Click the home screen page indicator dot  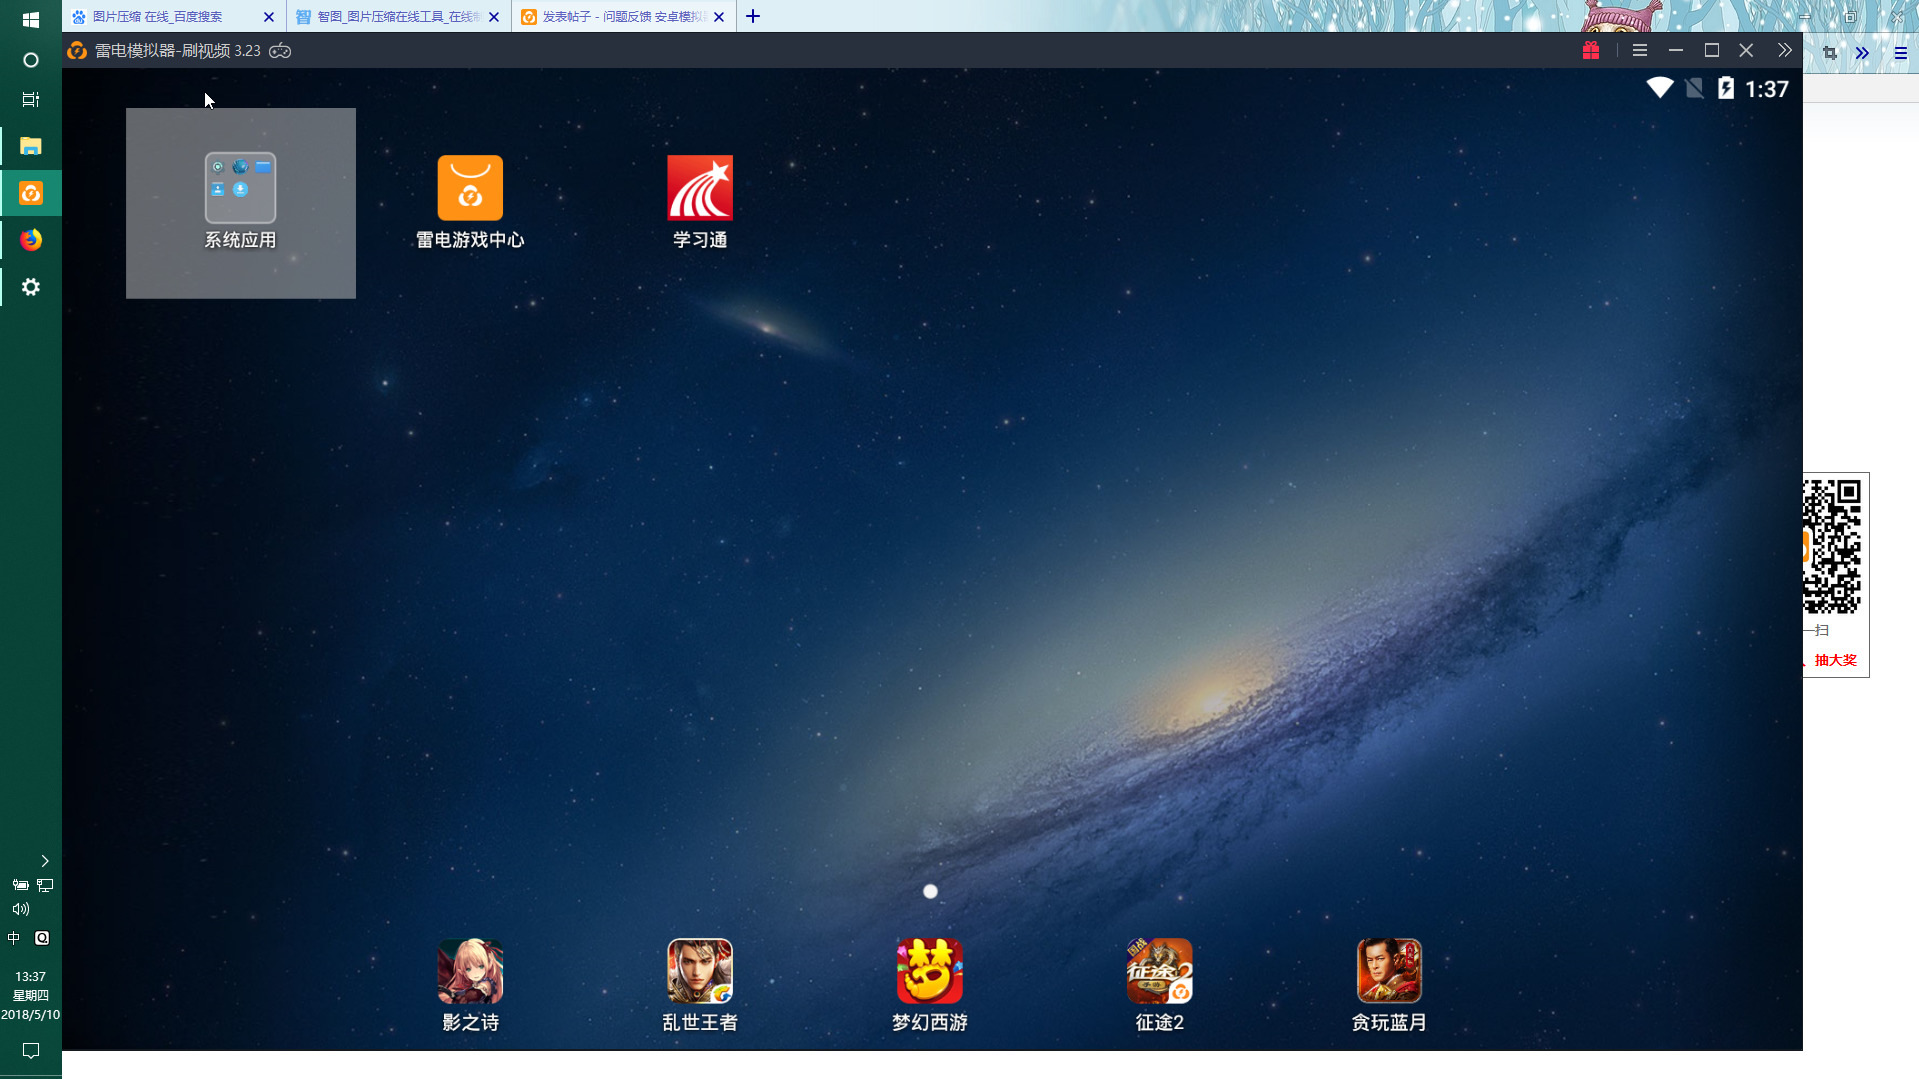pyautogui.click(x=930, y=891)
